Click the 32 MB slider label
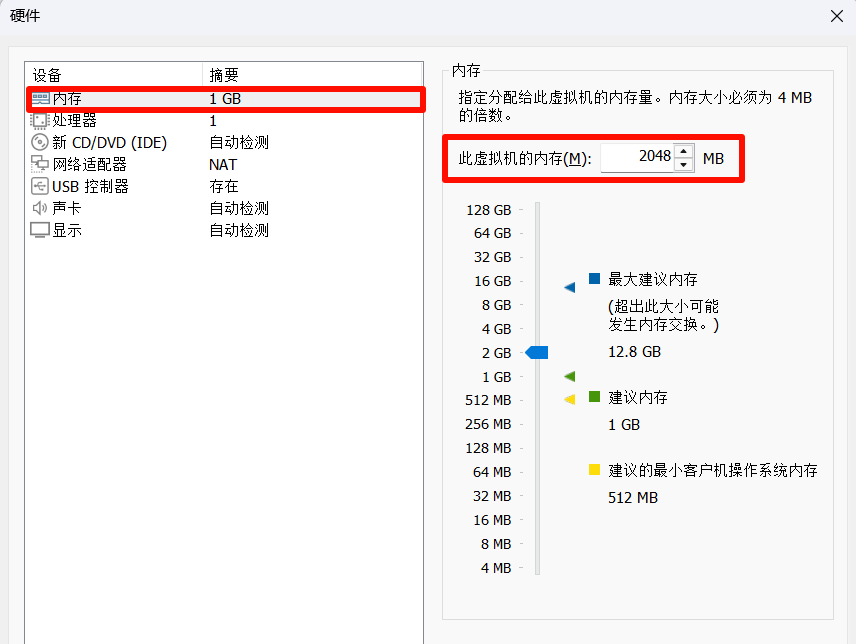This screenshot has width=856, height=644. 492,496
